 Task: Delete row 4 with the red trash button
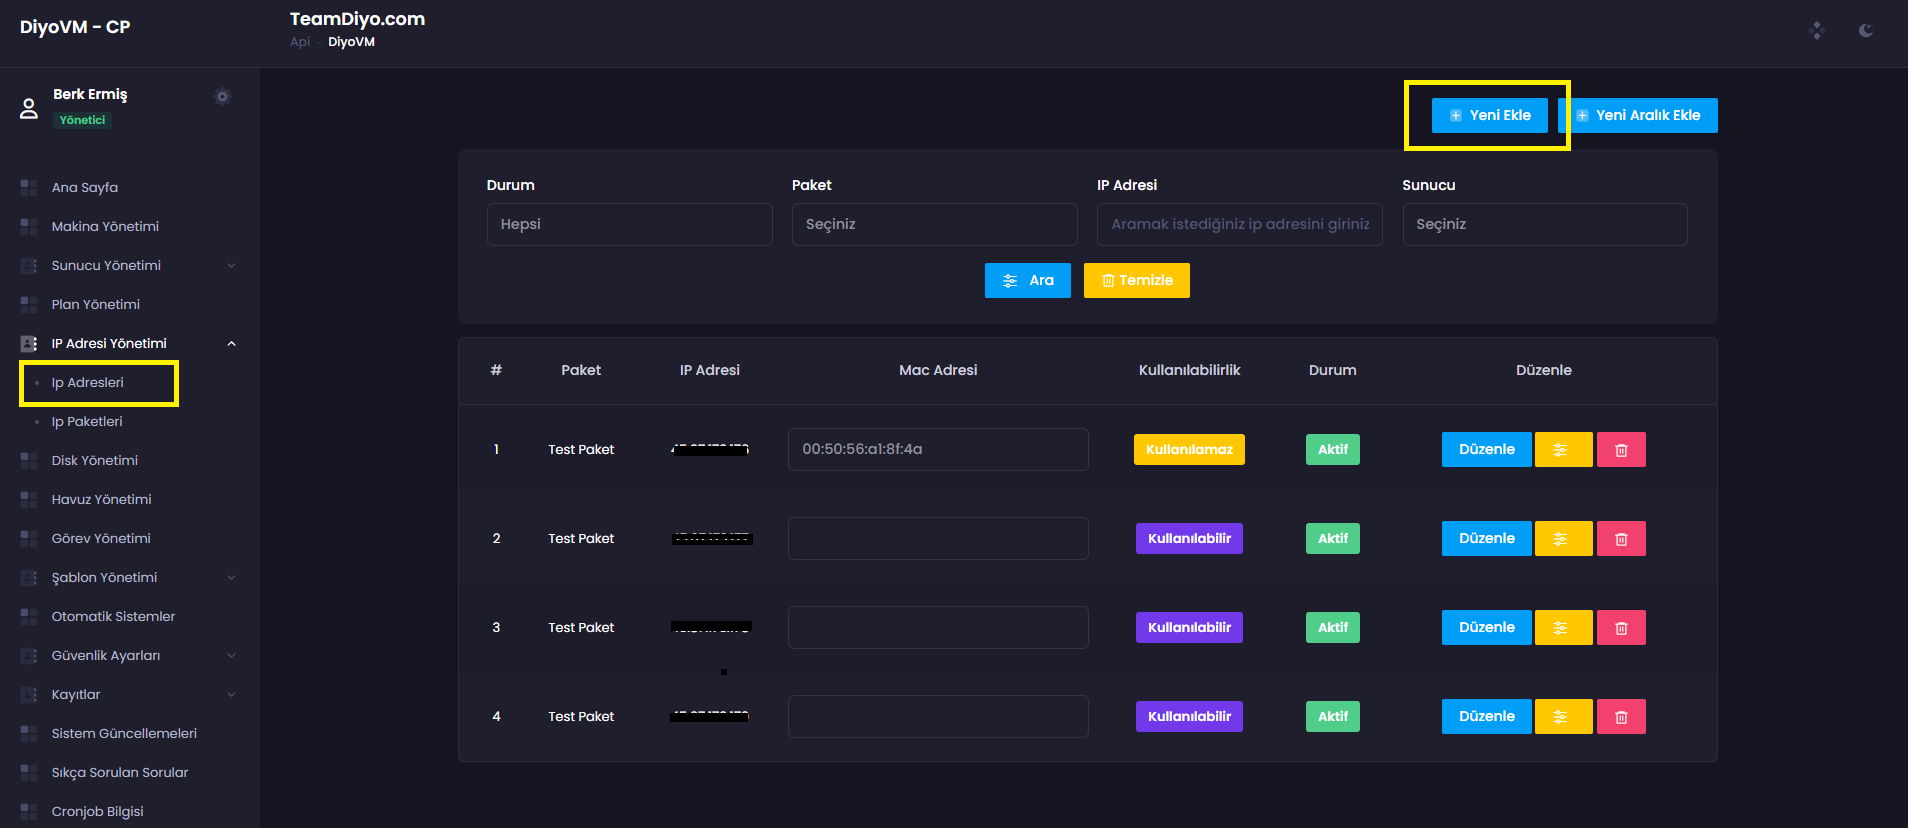tap(1621, 717)
